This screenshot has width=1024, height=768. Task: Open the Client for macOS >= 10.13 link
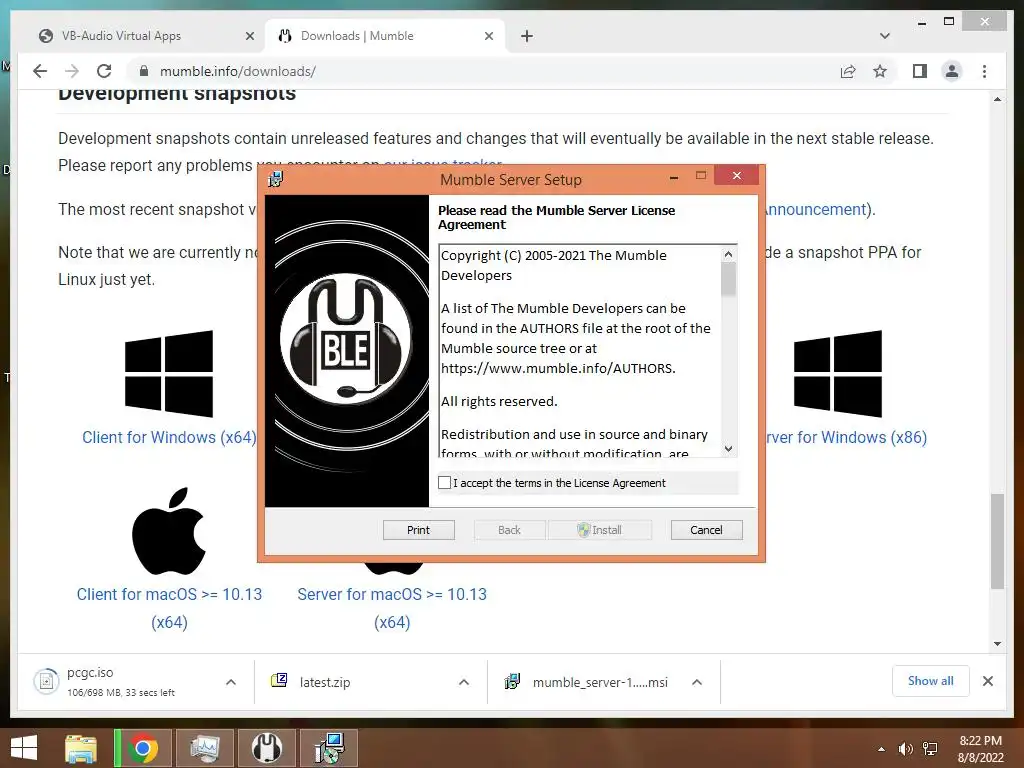(169, 607)
